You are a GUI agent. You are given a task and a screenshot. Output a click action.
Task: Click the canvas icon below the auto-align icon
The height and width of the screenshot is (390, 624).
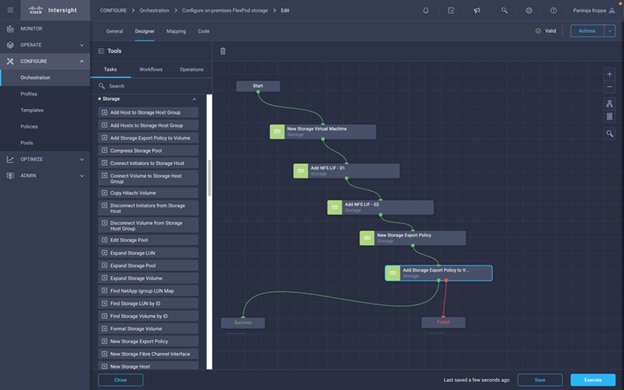tap(609, 116)
